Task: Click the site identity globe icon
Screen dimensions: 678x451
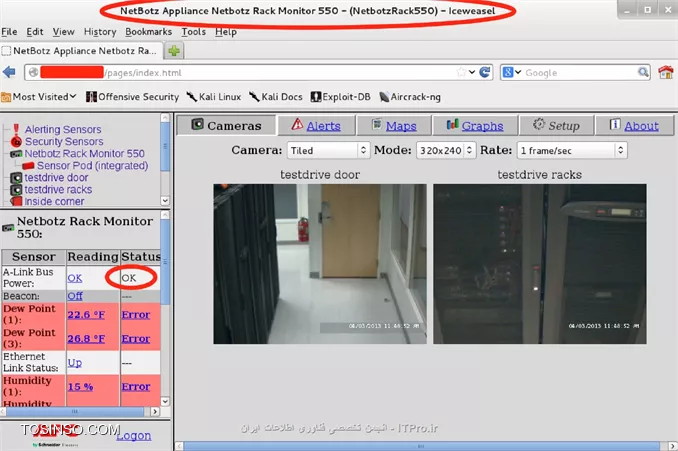Action: click(x=33, y=72)
